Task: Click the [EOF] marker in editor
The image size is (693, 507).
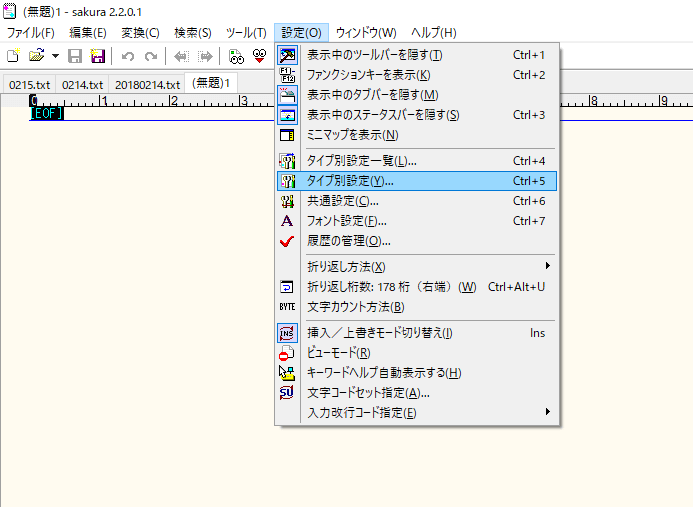Action: click(x=47, y=114)
